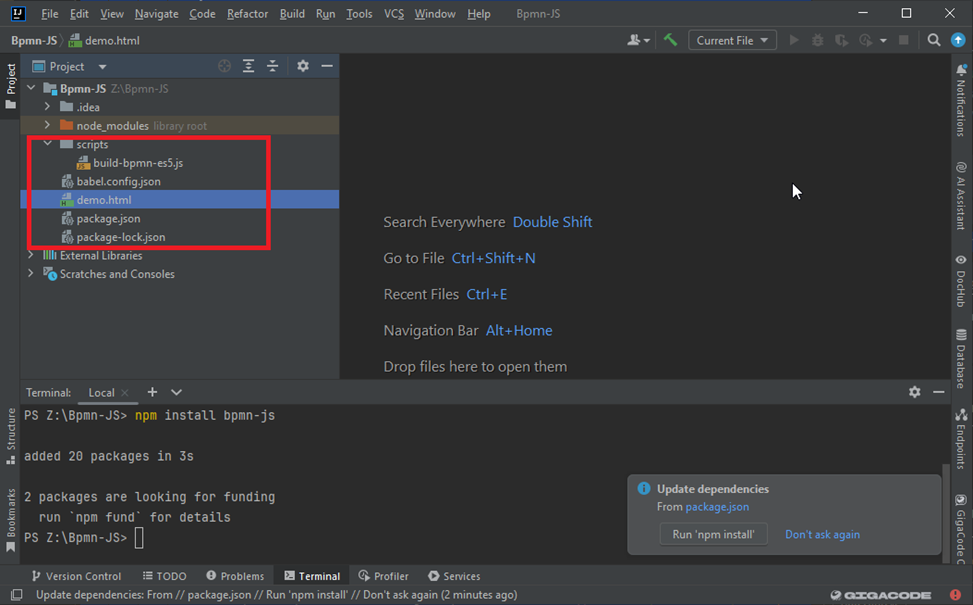Screen dimensions: 973x605
Task: Open the Current File run configuration dropdown
Action: click(732, 40)
